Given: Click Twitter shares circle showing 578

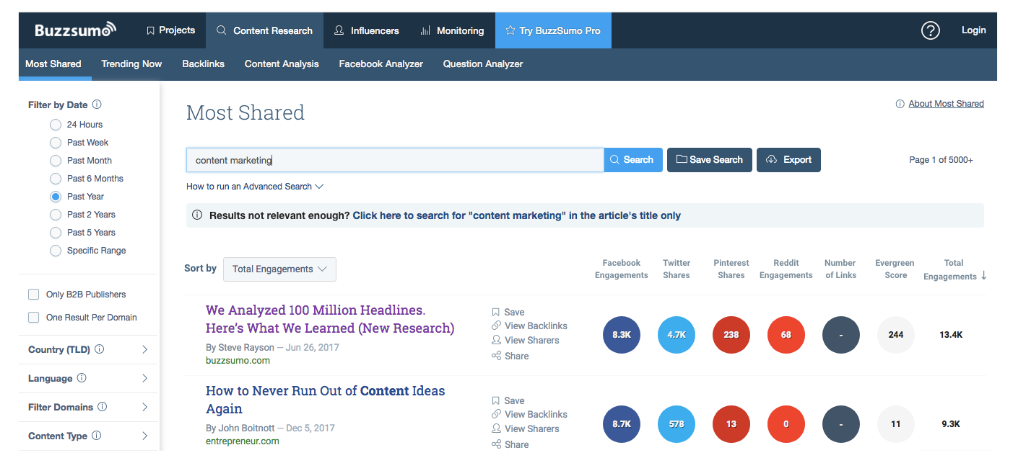Looking at the screenshot, I should pos(677,424).
